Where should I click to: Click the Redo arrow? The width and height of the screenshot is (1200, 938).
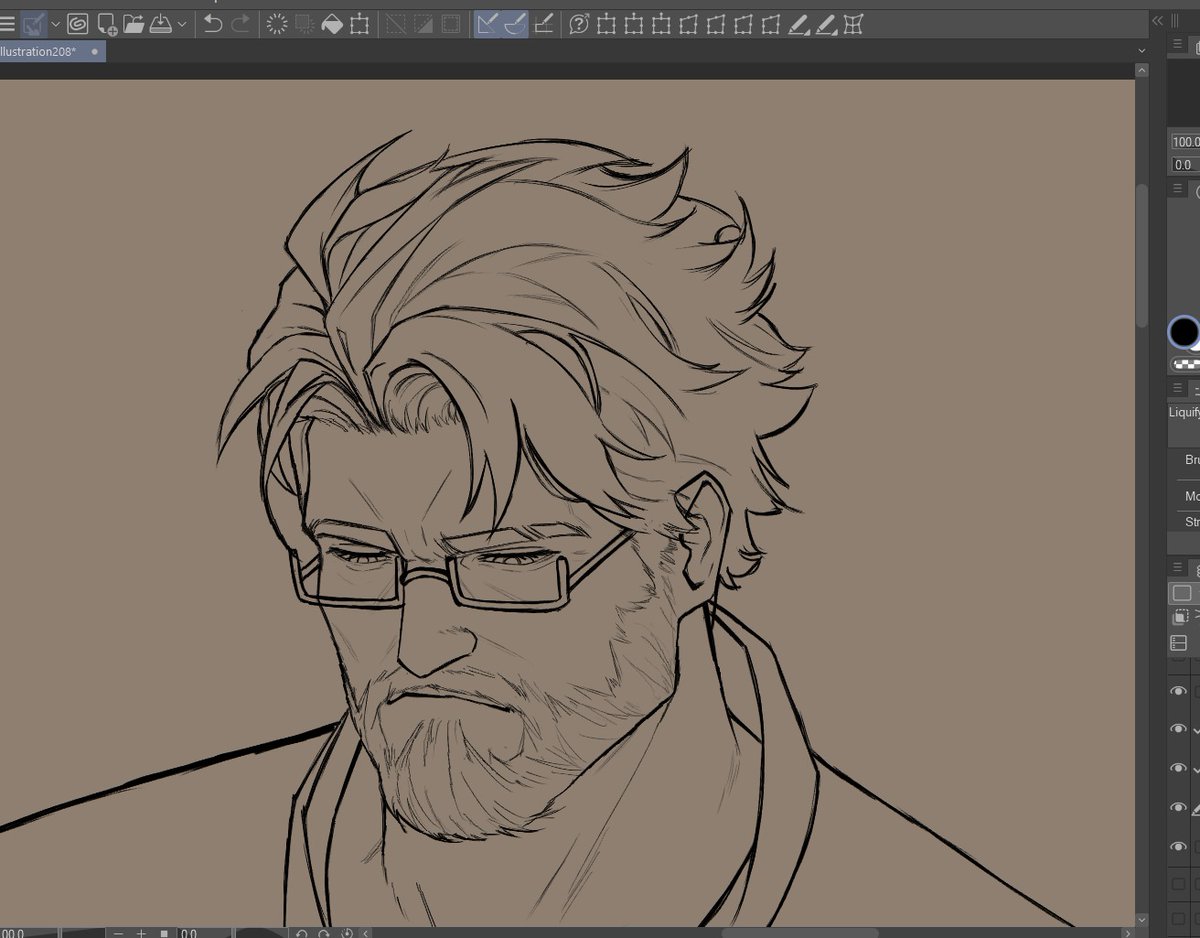point(240,24)
